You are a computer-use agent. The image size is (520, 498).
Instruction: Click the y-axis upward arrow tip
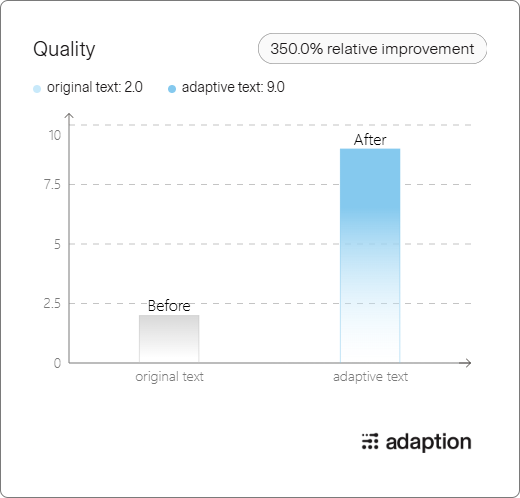(x=69, y=115)
